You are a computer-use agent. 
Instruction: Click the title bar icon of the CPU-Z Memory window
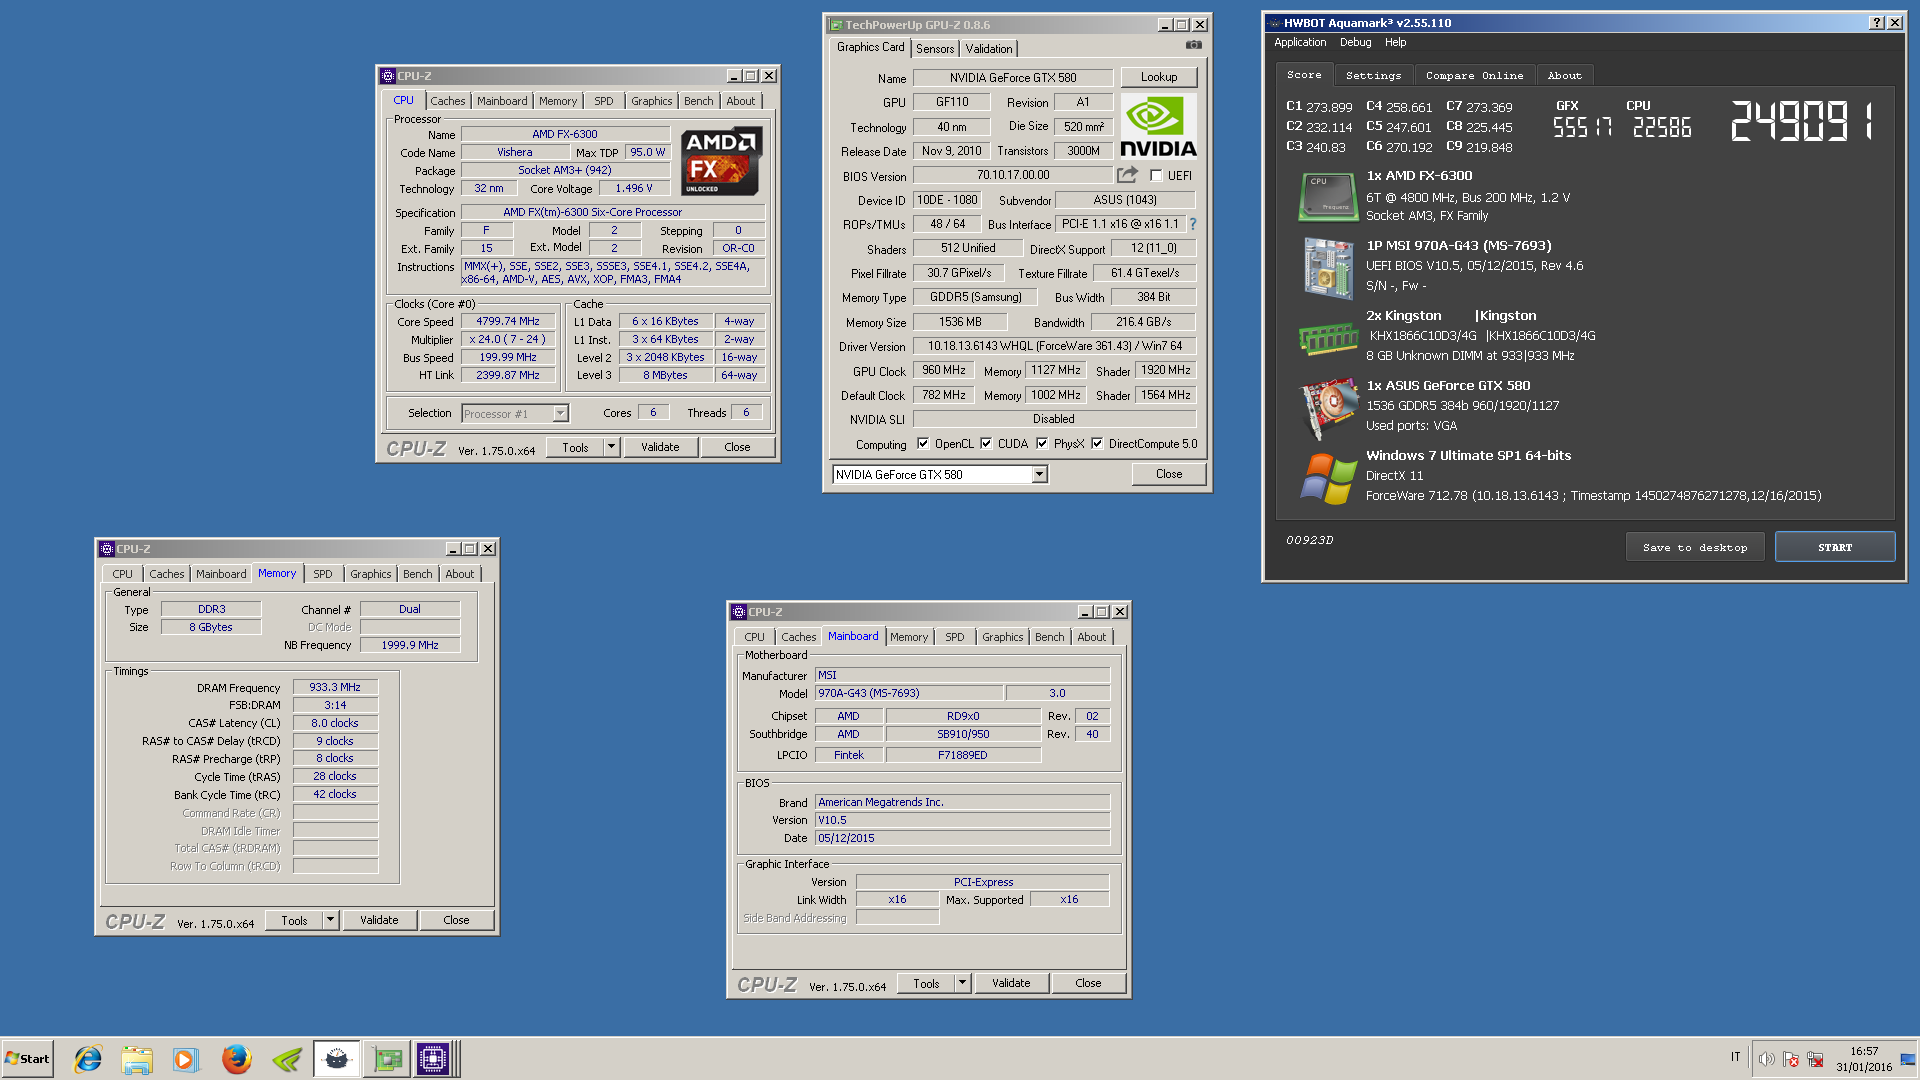tap(107, 549)
